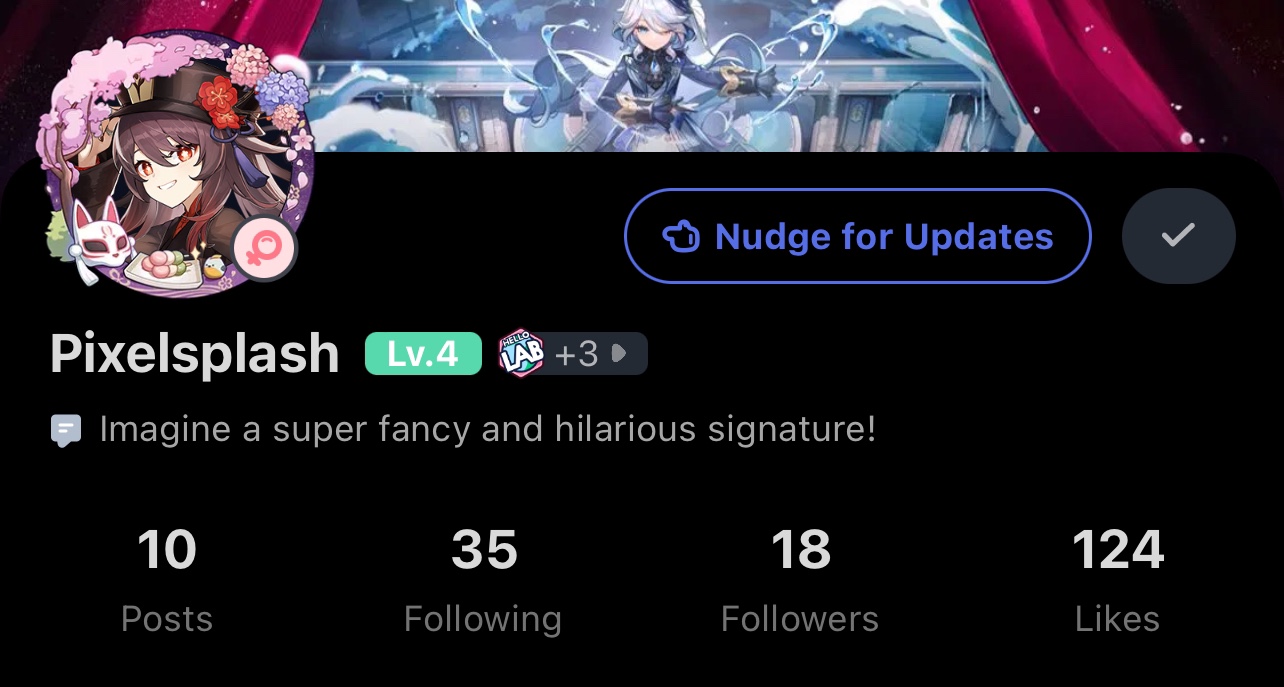The height and width of the screenshot is (687, 1284).
Task: Open the super fancy signature text
Action: click(488, 430)
